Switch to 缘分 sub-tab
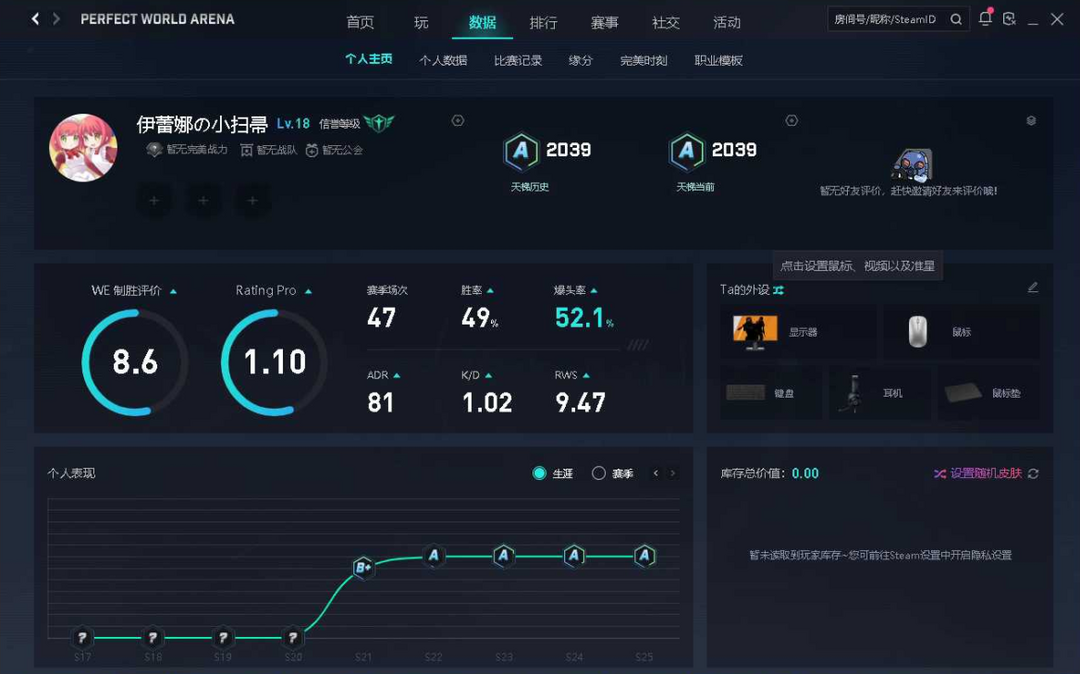Image resolution: width=1080 pixels, height=674 pixels. pos(581,61)
